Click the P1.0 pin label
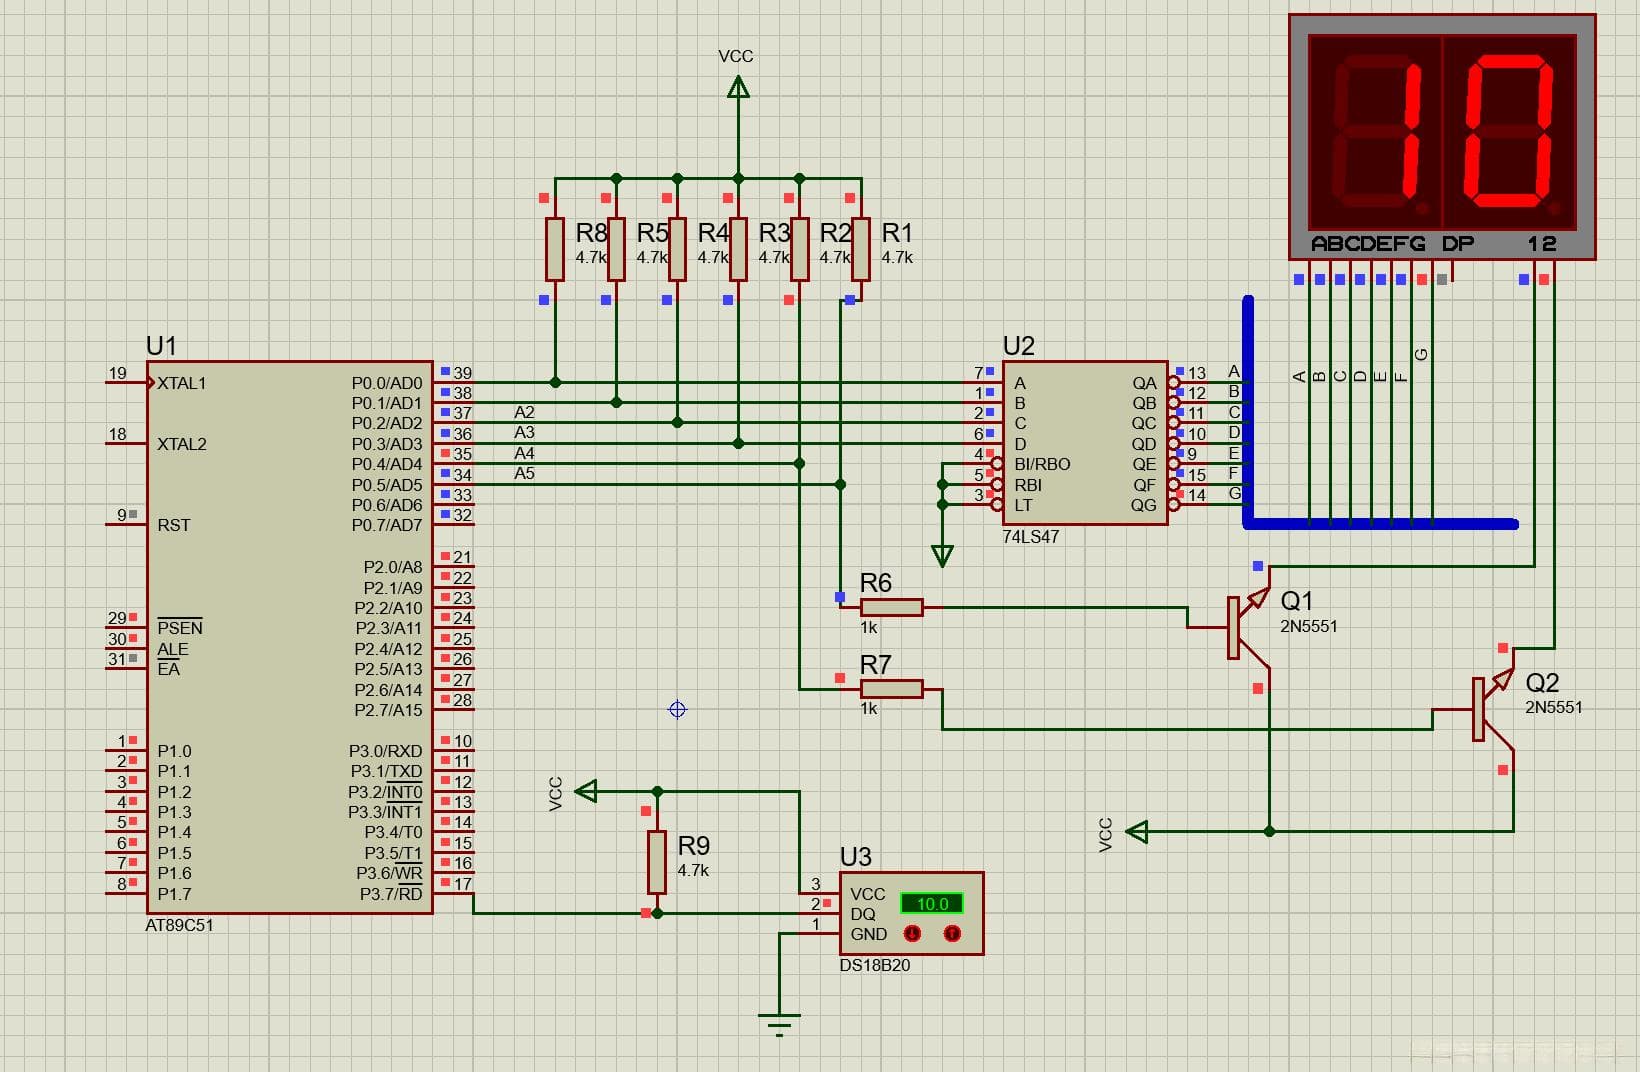This screenshot has width=1640, height=1072. click(174, 751)
